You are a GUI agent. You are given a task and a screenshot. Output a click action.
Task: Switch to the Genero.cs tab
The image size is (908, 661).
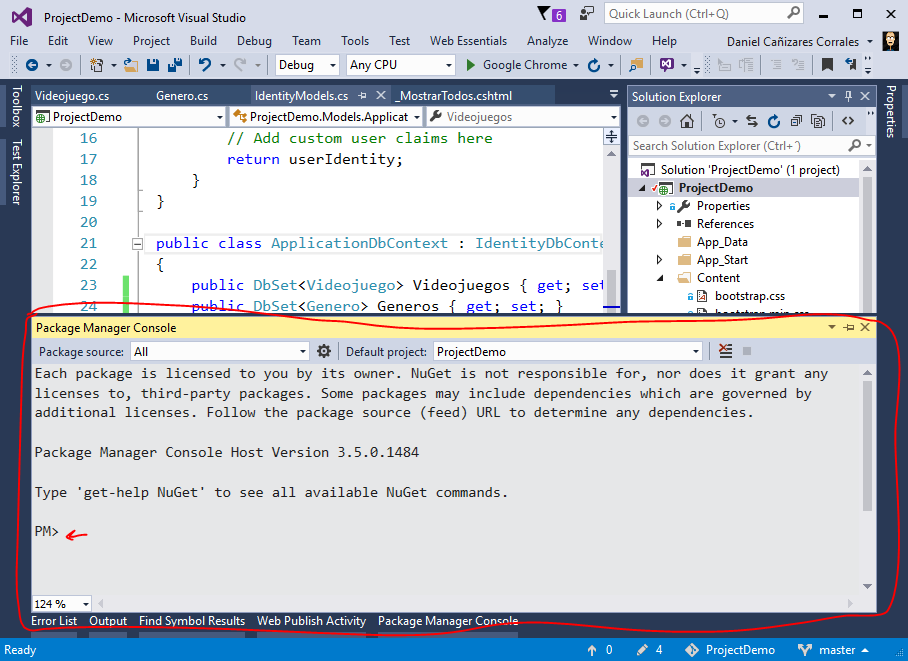(x=182, y=96)
